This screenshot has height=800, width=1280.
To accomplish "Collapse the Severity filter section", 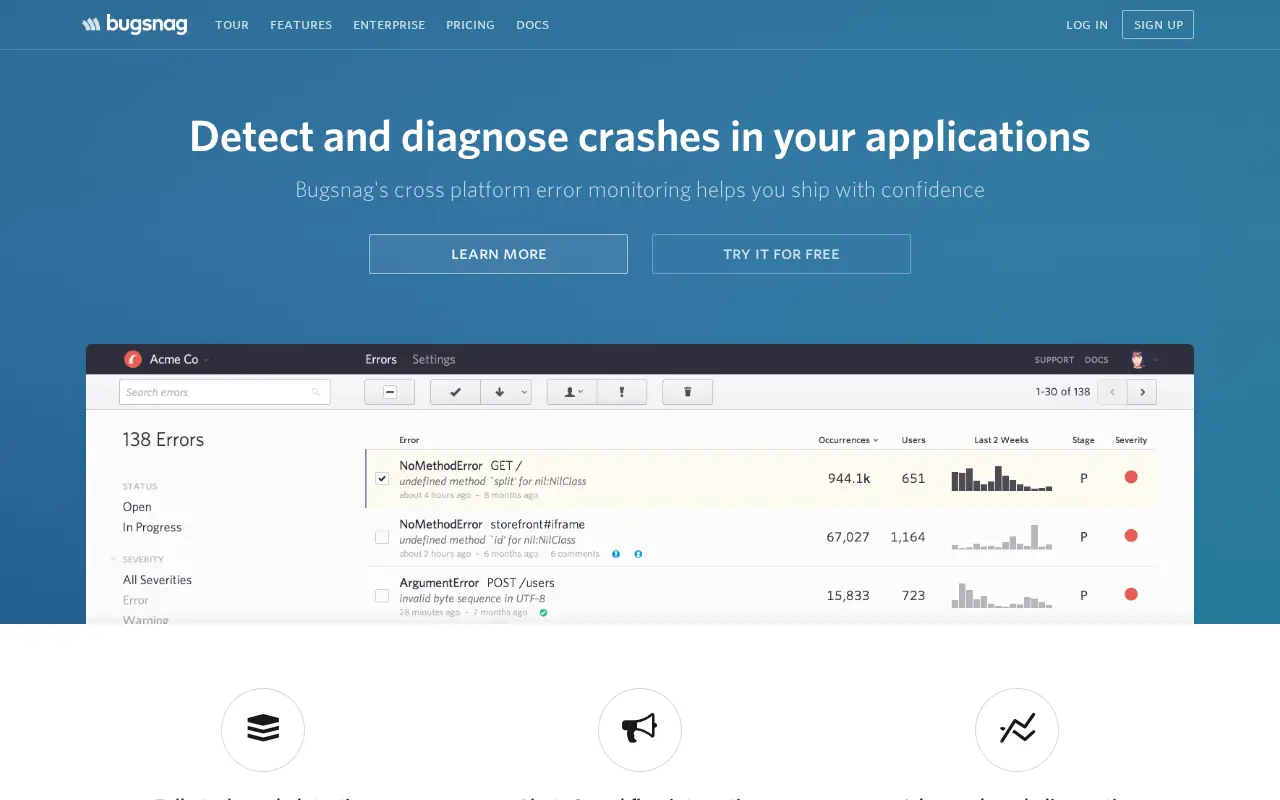I will (114, 559).
